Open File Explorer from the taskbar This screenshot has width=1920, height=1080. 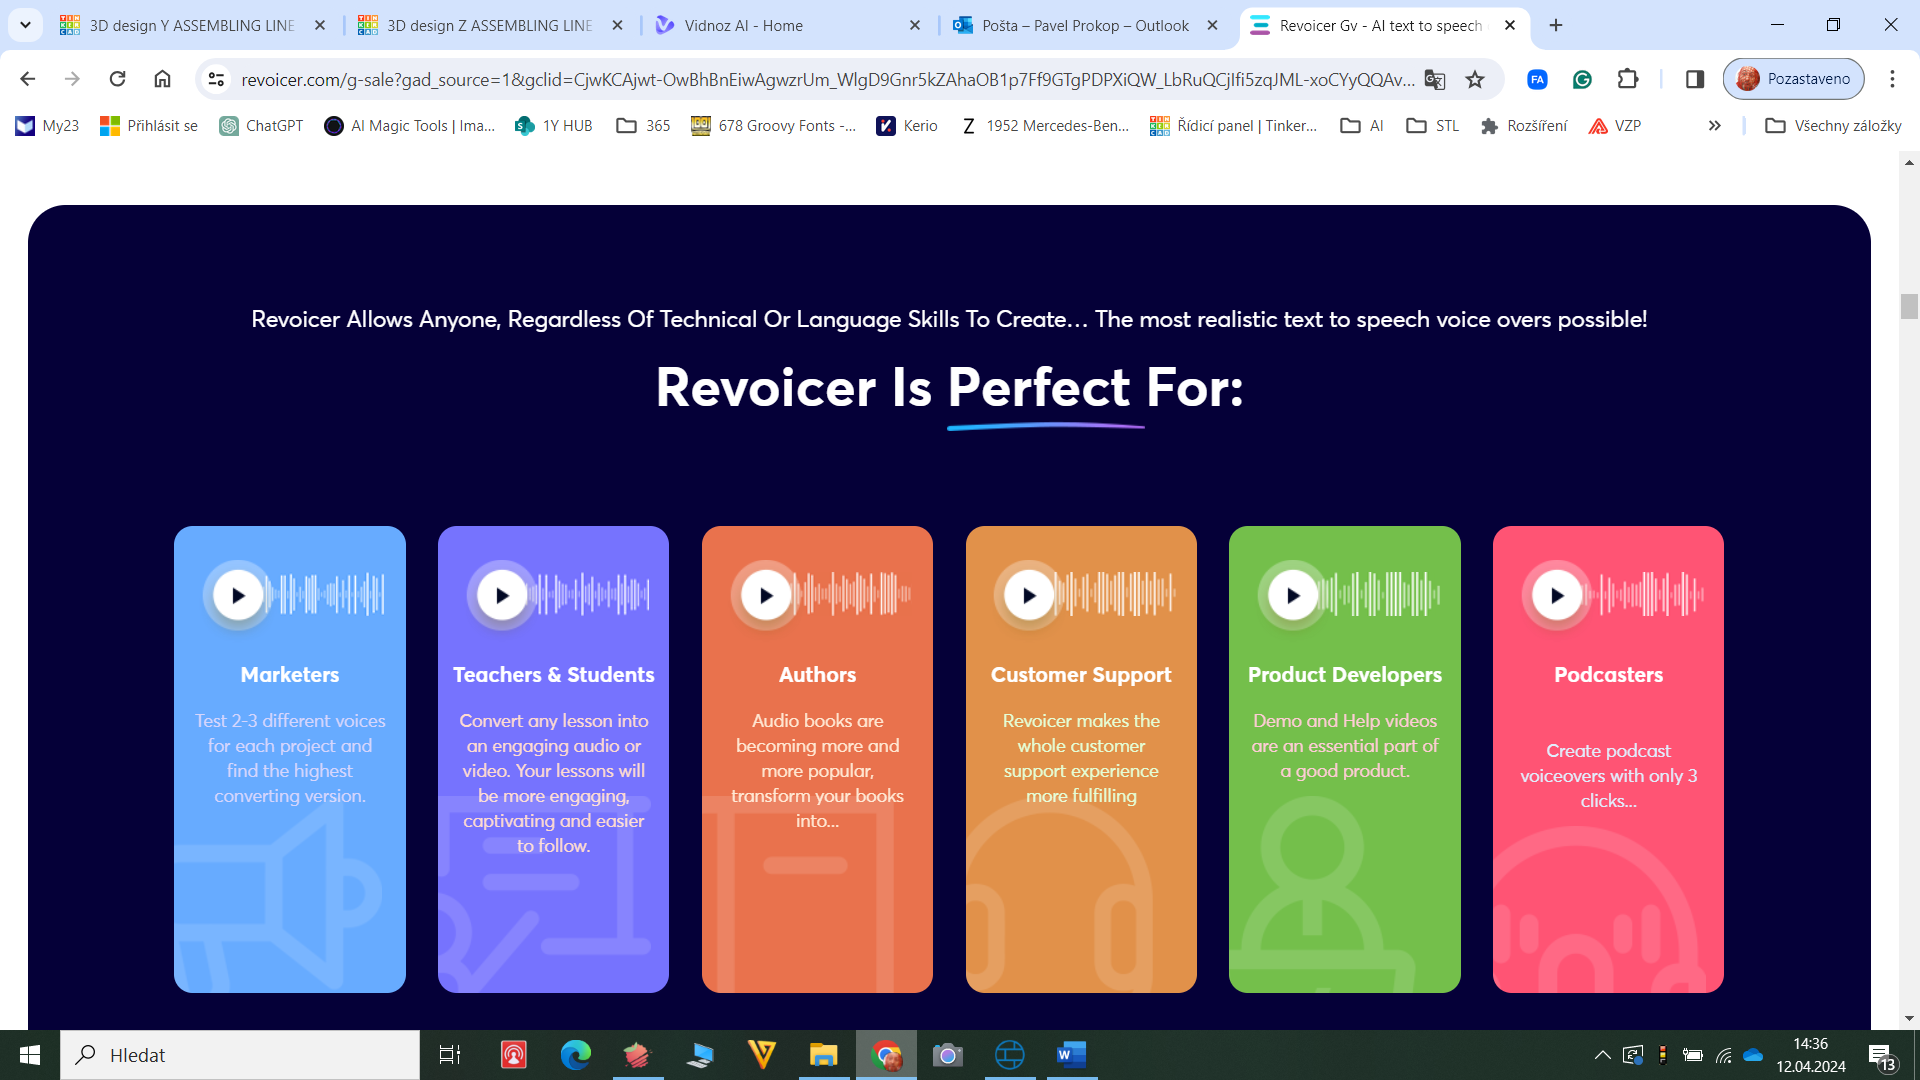(823, 1055)
